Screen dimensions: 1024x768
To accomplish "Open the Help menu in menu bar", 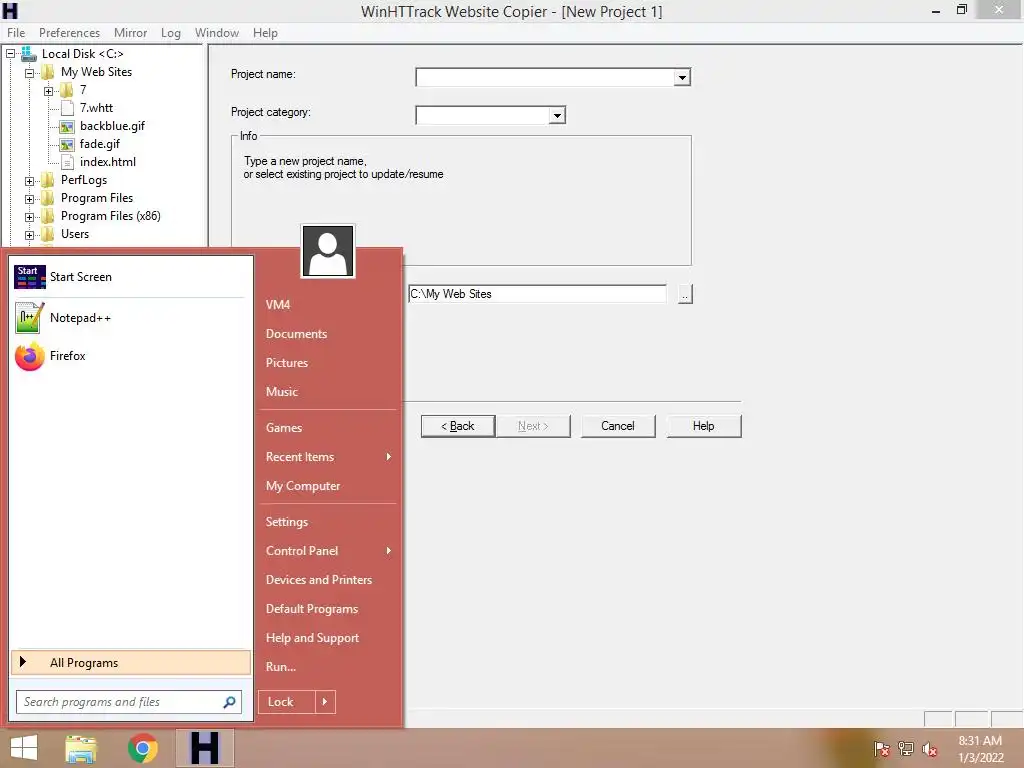I will pyautogui.click(x=265, y=33).
